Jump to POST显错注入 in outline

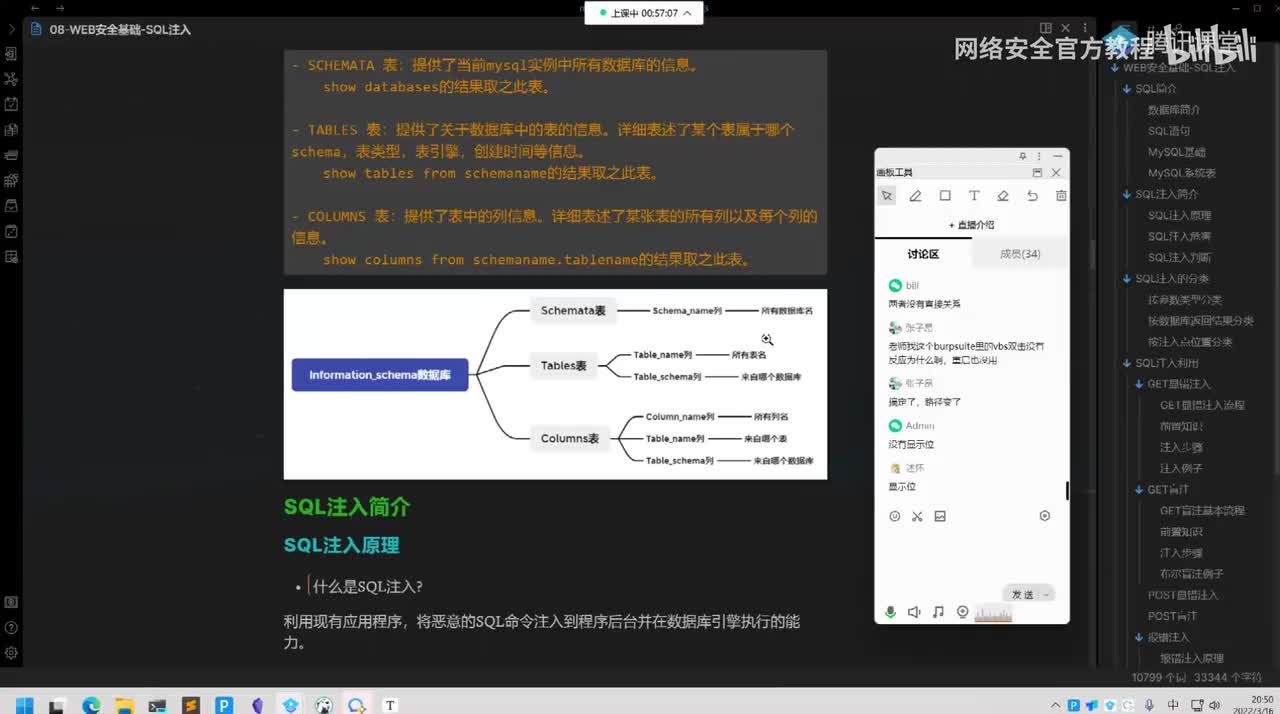point(1183,595)
